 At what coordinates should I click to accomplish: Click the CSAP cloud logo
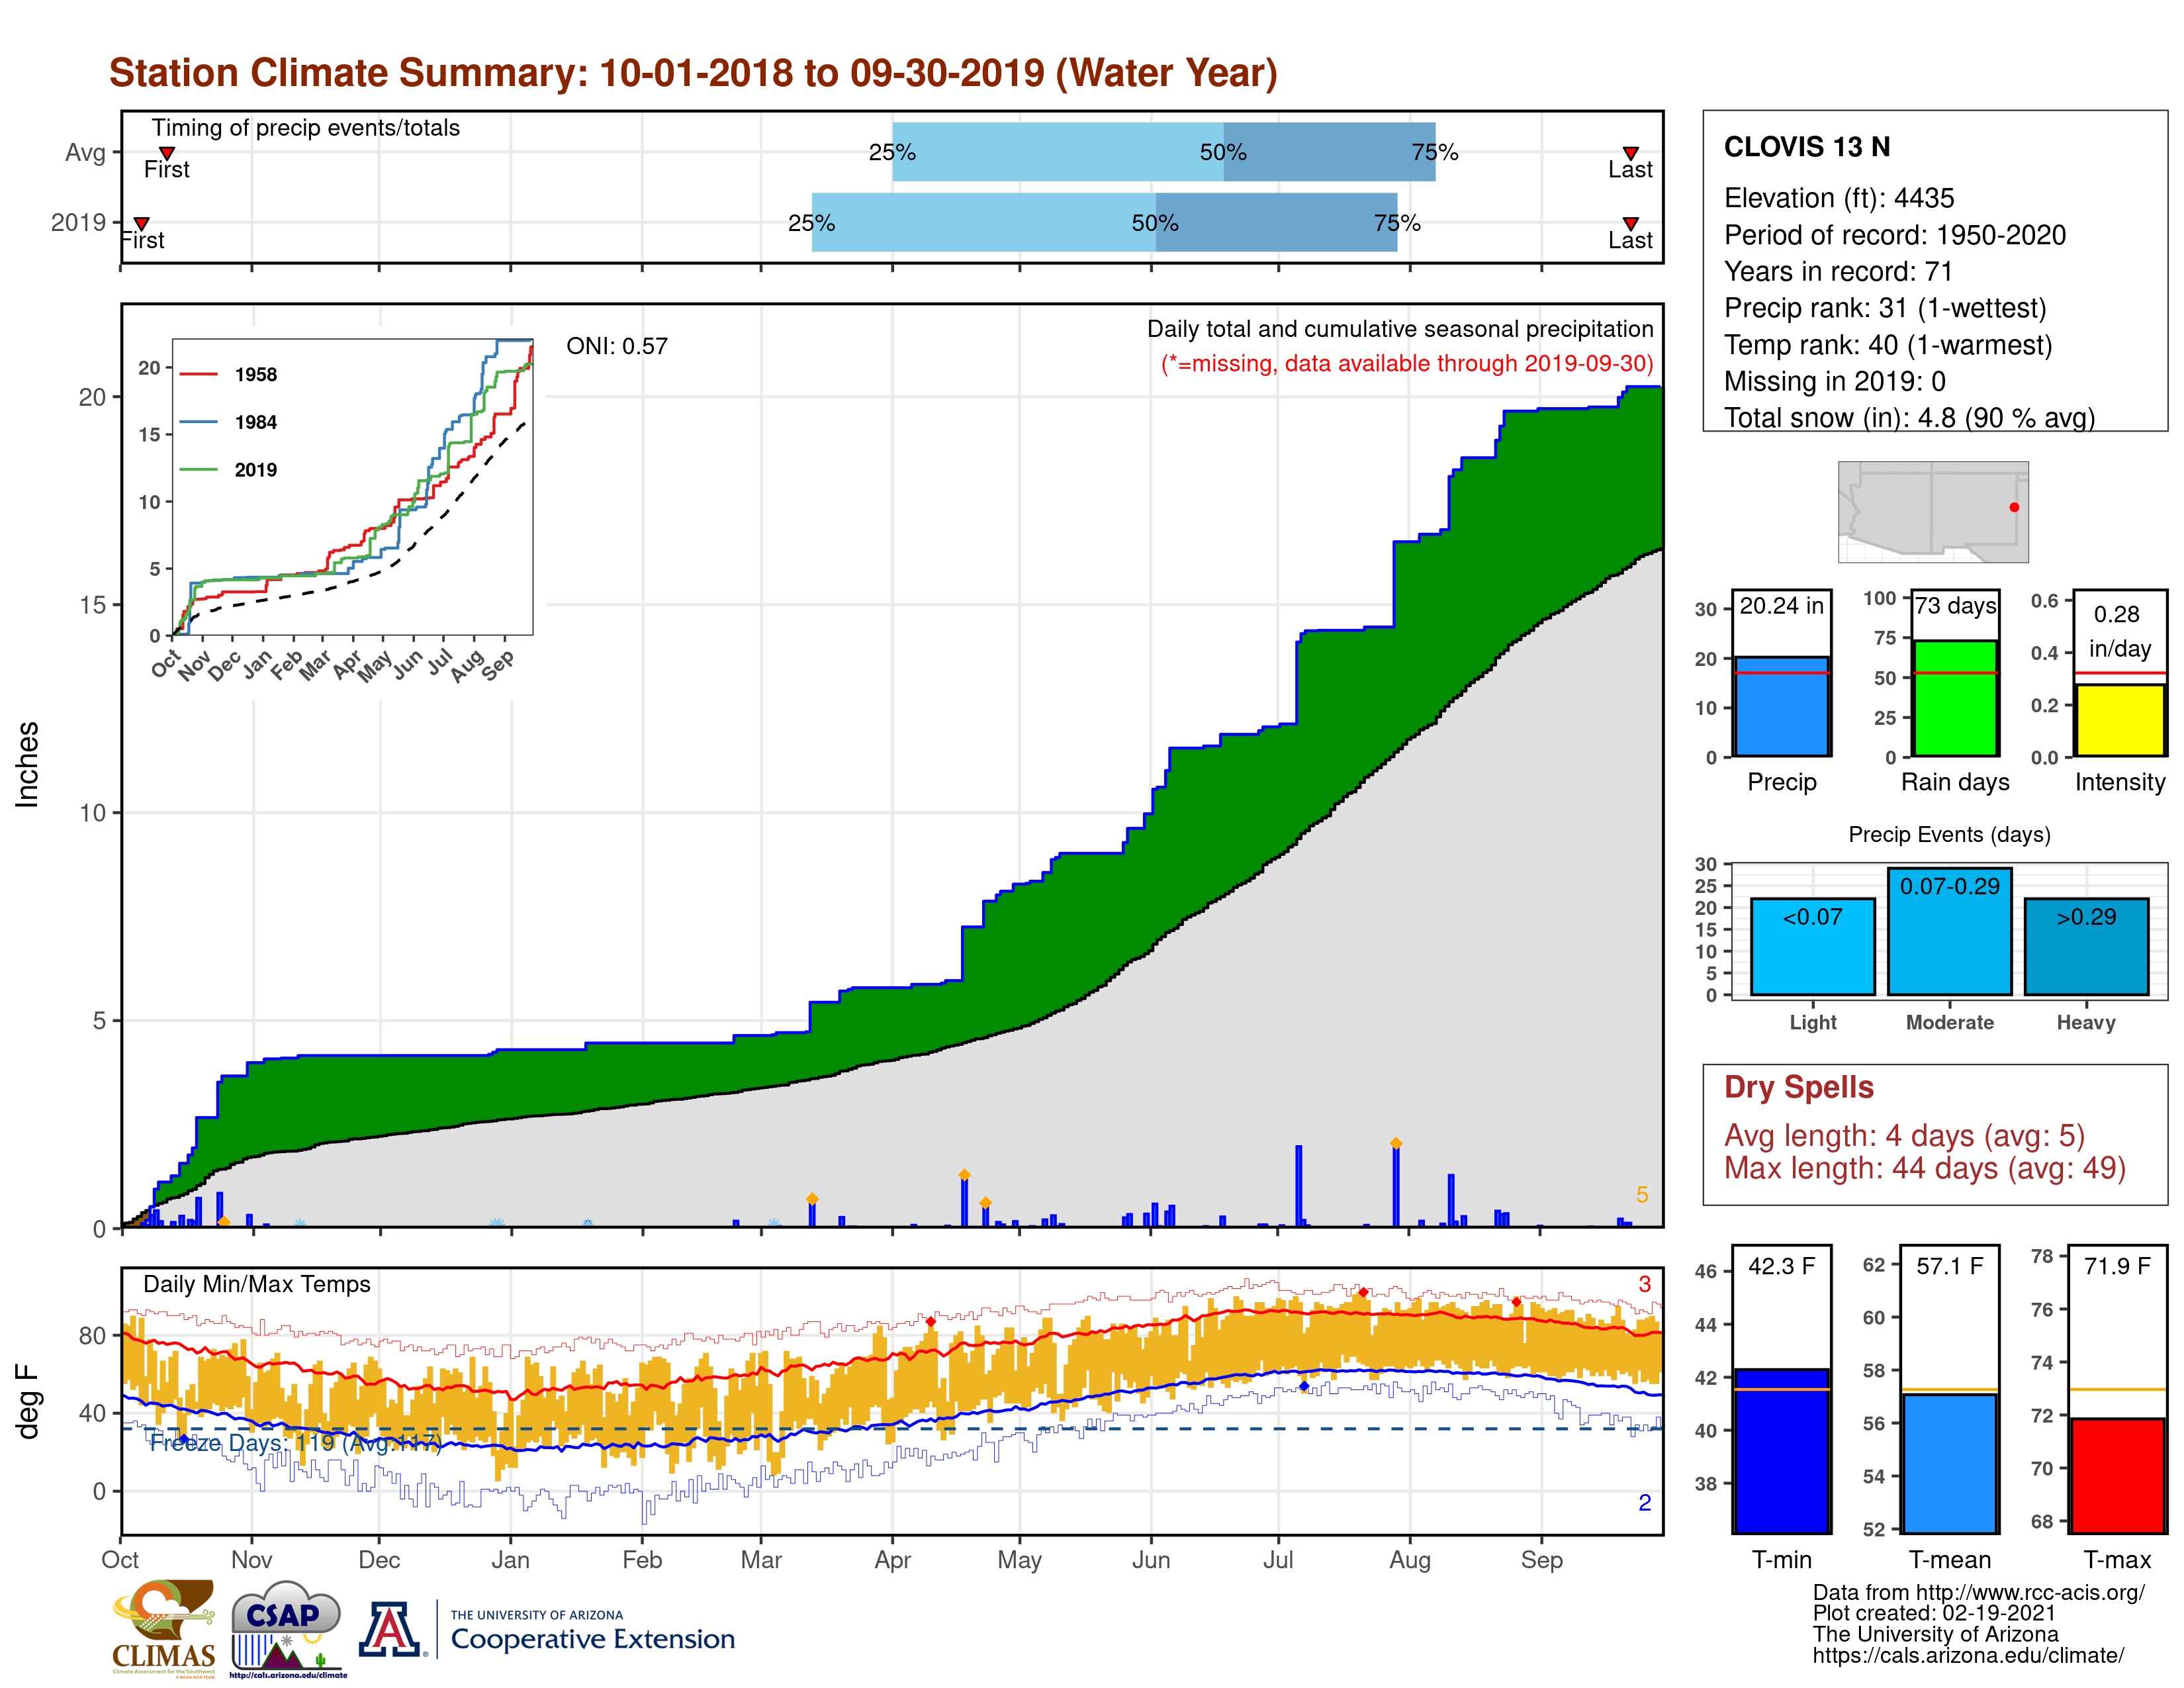pyautogui.click(x=287, y=1628)
